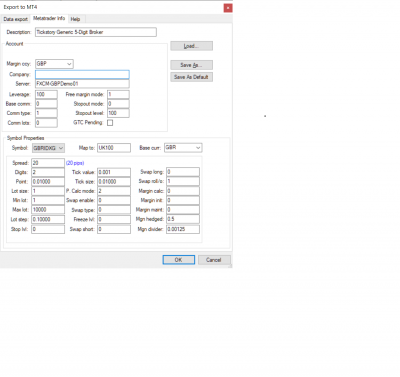
Task: Click the Spread field
Action: (x=48, y=163)
